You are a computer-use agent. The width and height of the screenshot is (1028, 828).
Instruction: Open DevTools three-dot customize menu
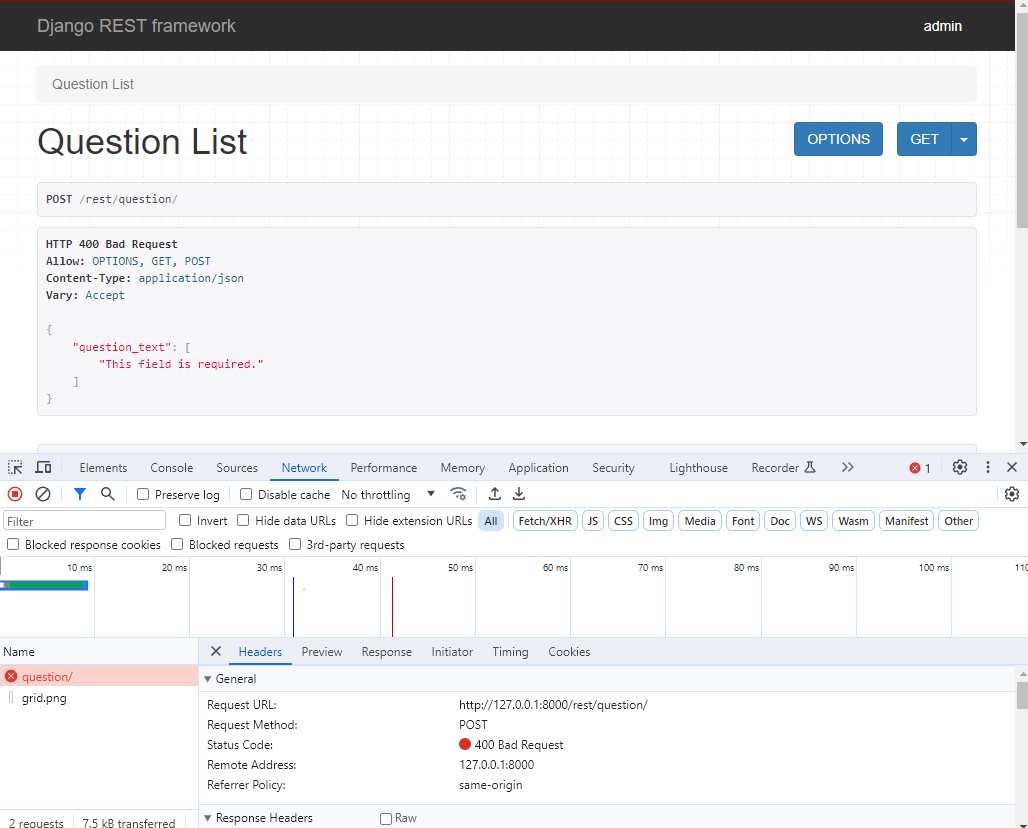tap(987, 467)
